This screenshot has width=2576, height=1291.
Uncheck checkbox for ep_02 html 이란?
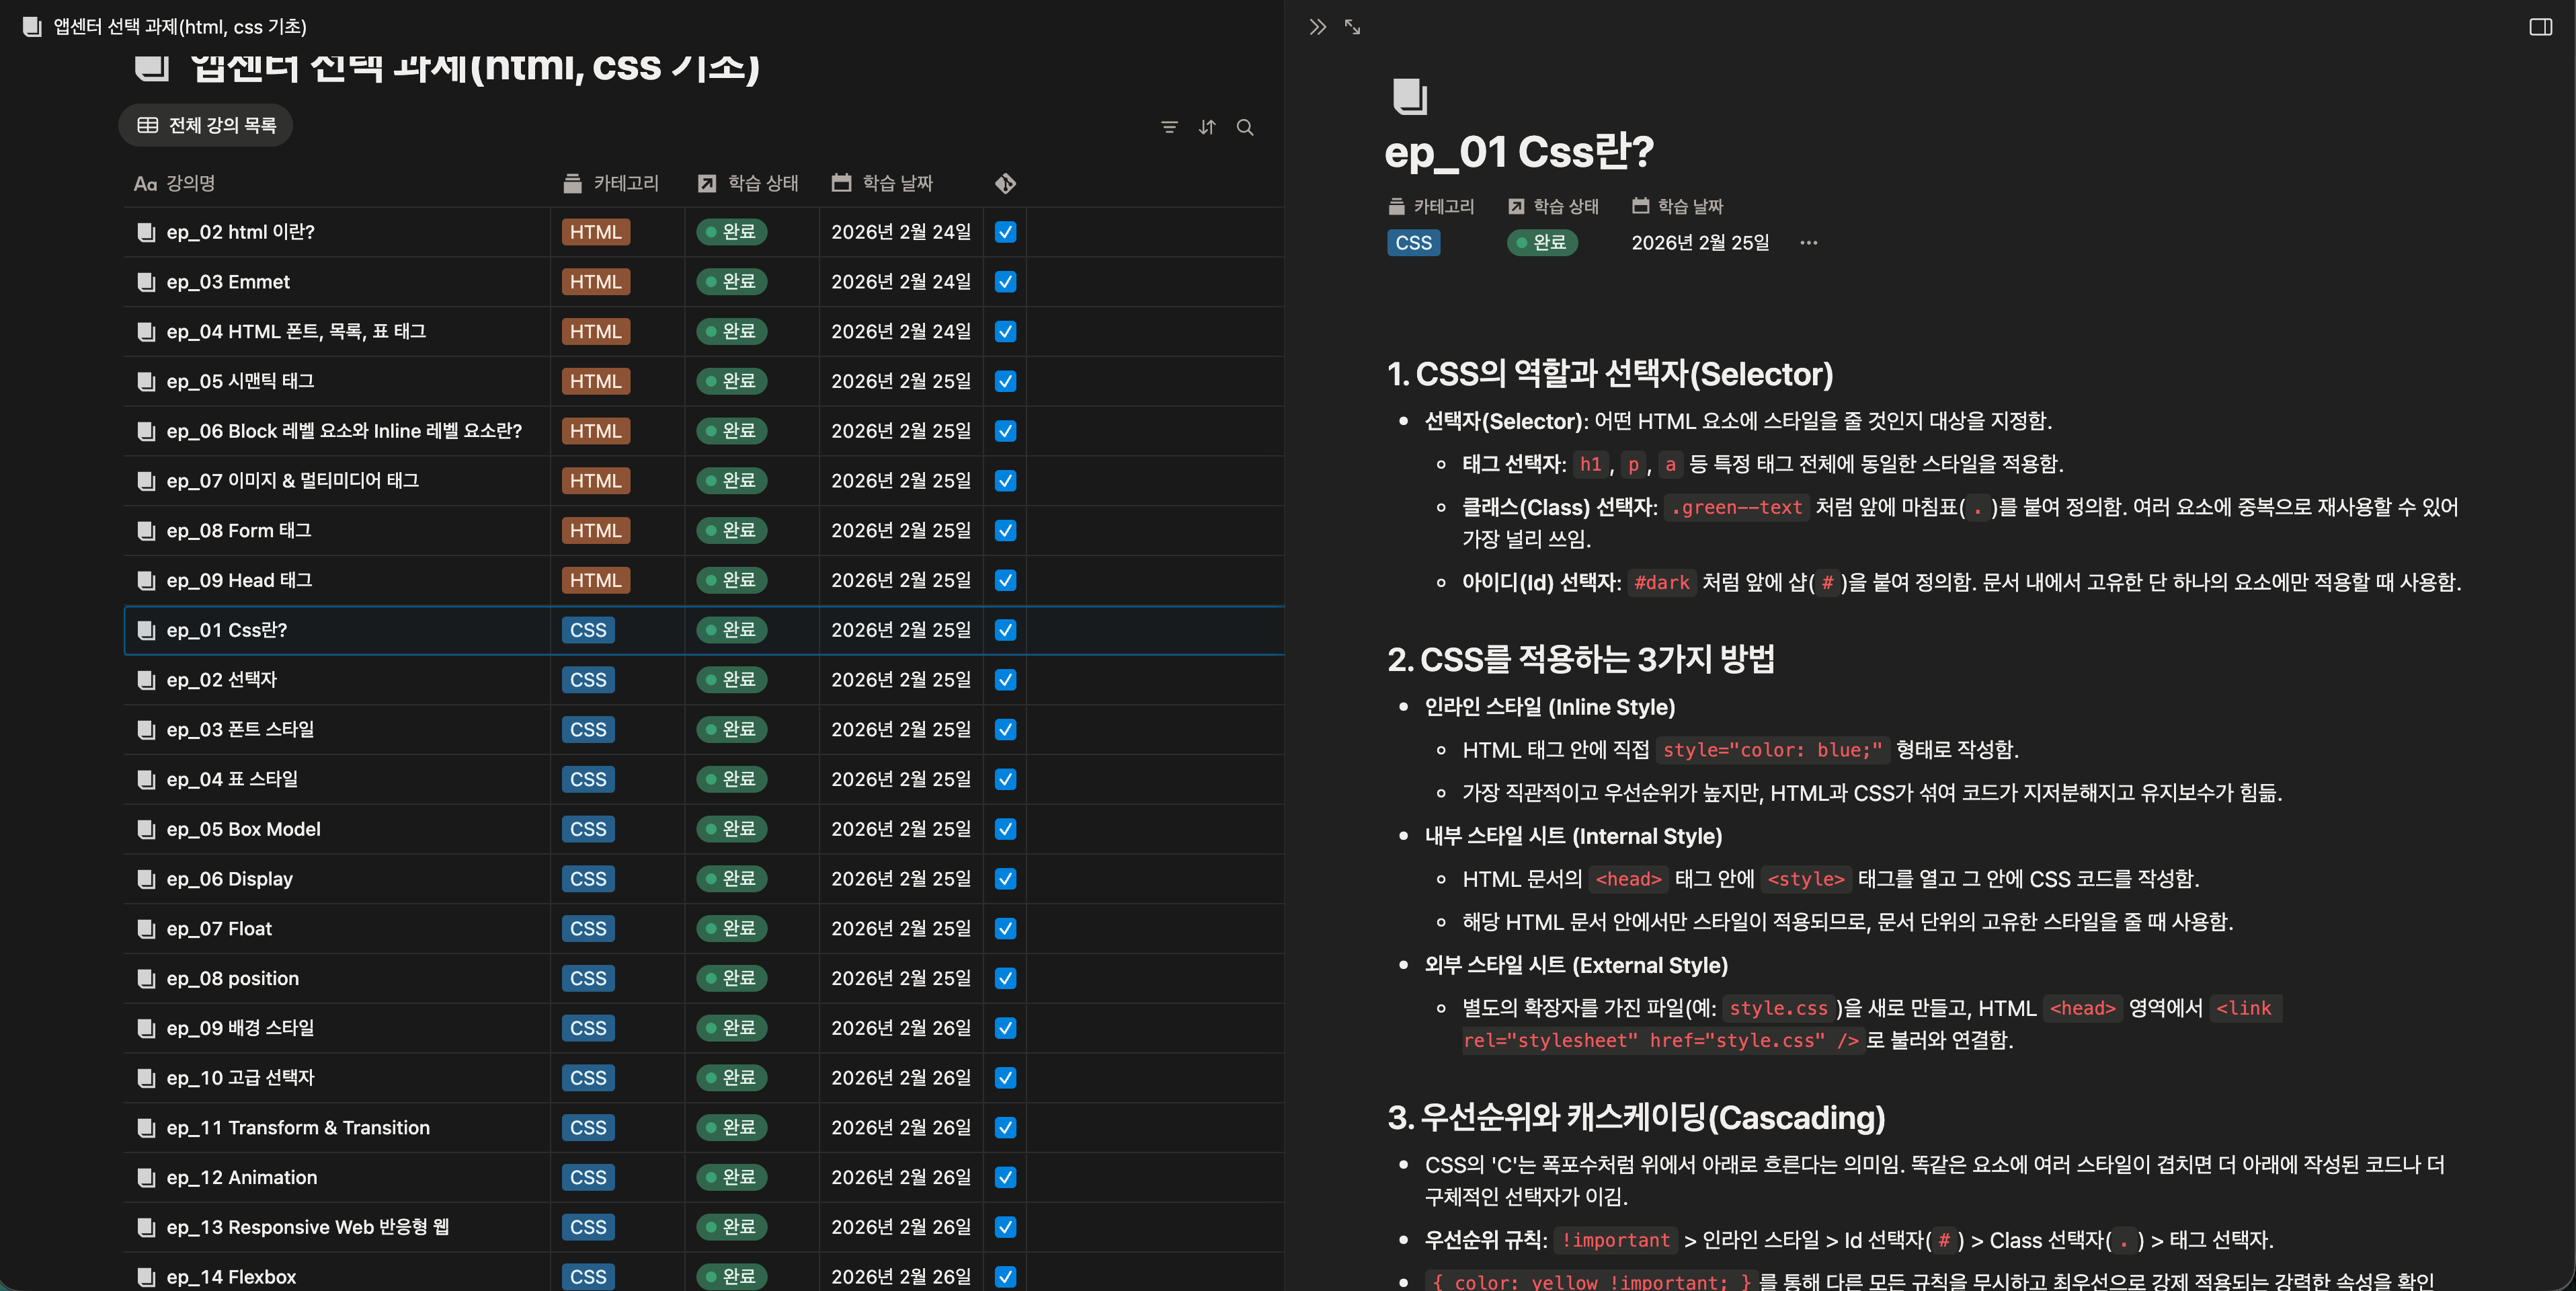click(x=1006, y=232)
